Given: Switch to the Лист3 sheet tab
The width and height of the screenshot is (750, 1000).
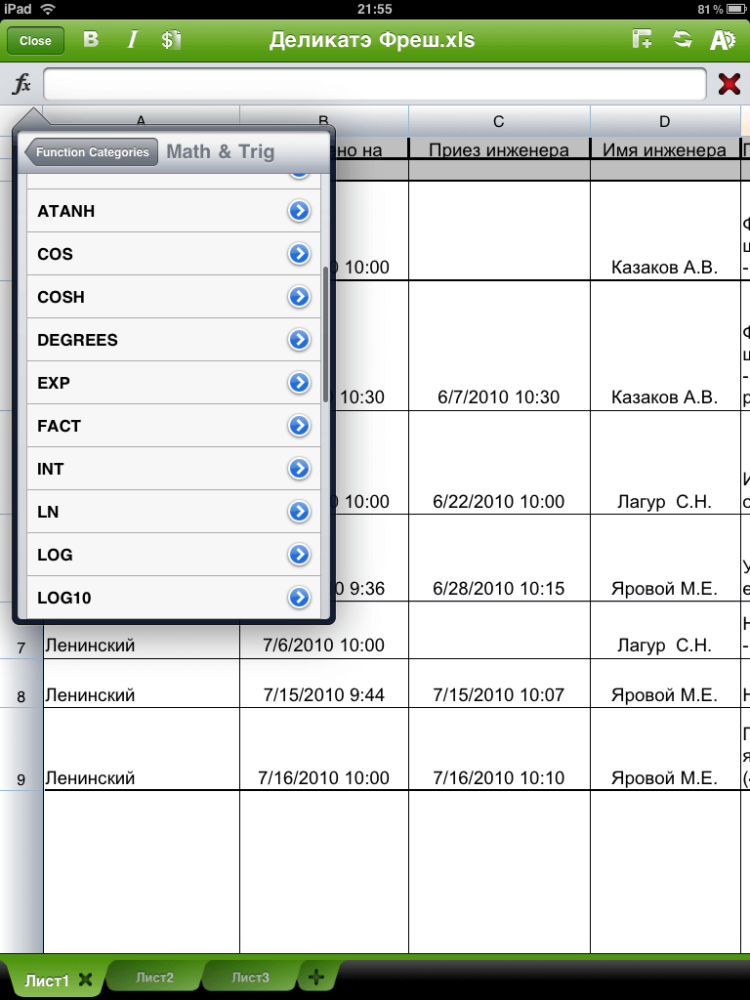Looking at the screenshot, I should click(250, 977).
